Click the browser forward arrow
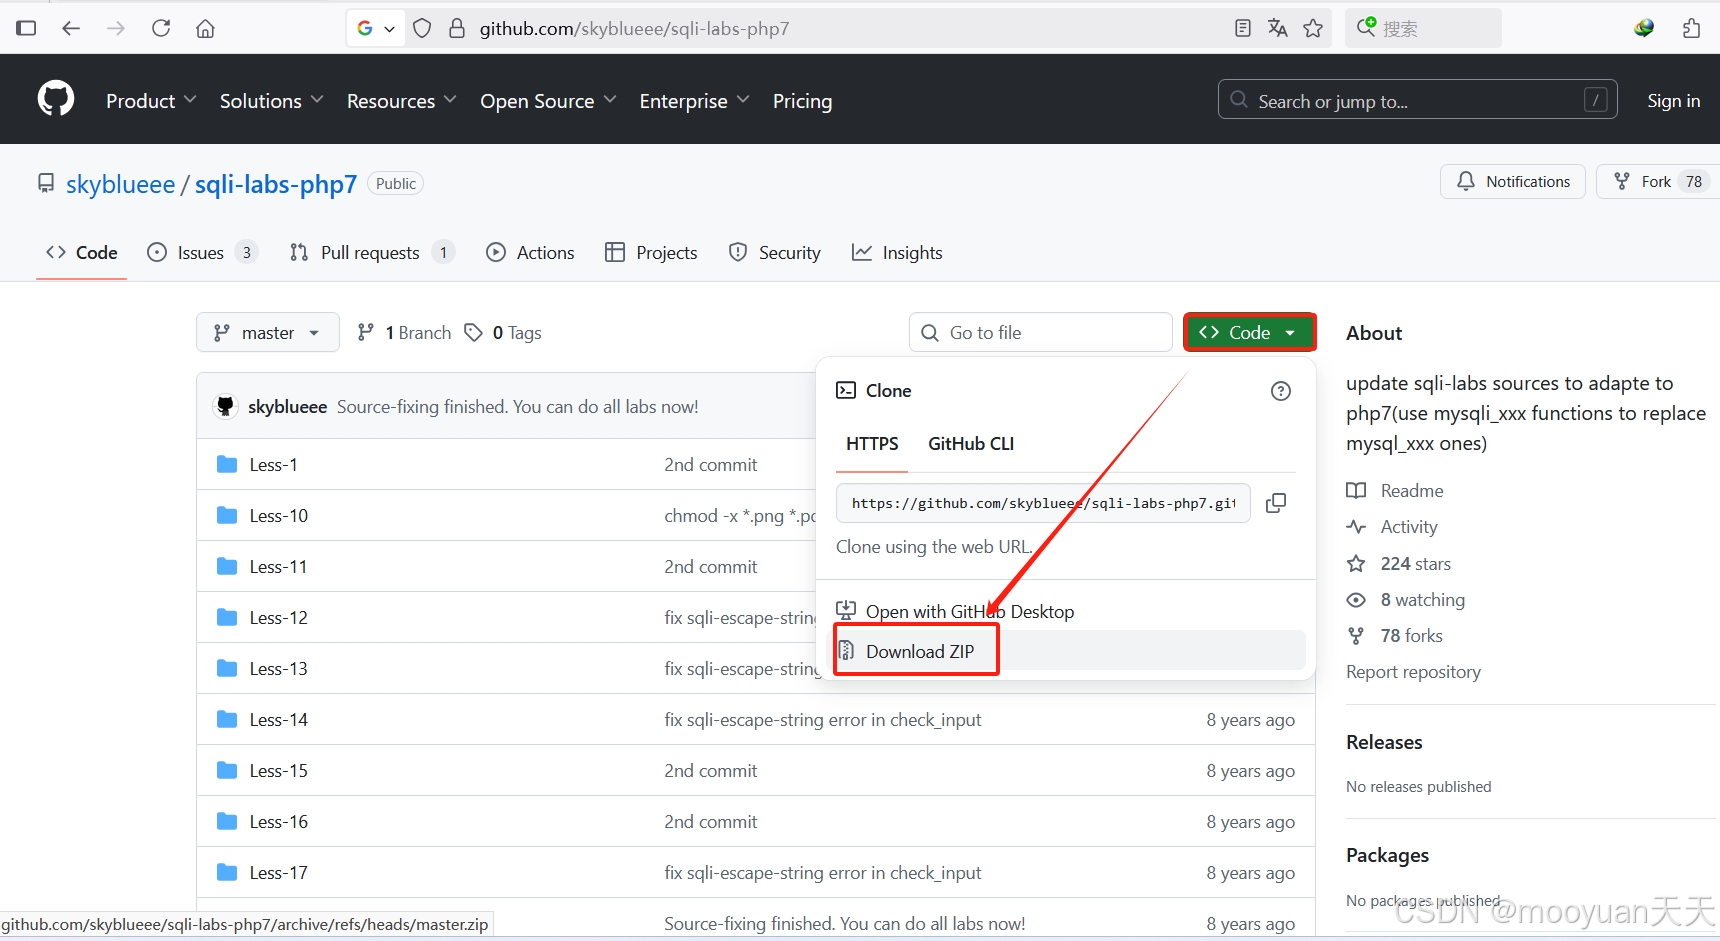This screenshot has width=1720, height=941. click(116, 28)
